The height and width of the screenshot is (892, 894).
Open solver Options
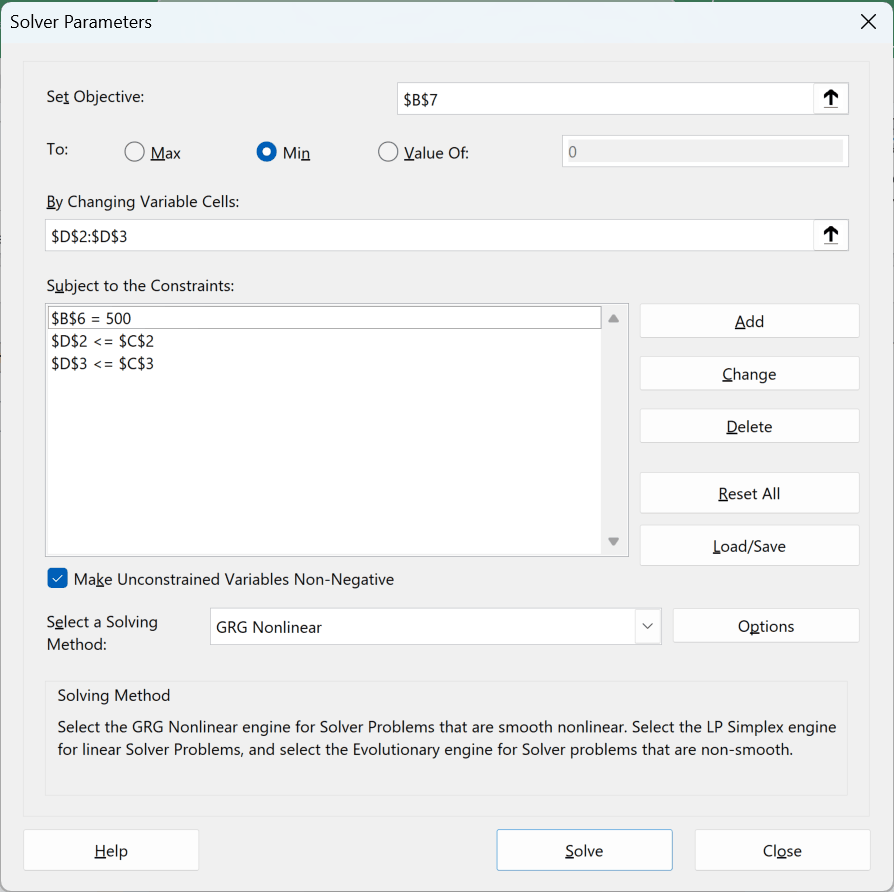766,626
